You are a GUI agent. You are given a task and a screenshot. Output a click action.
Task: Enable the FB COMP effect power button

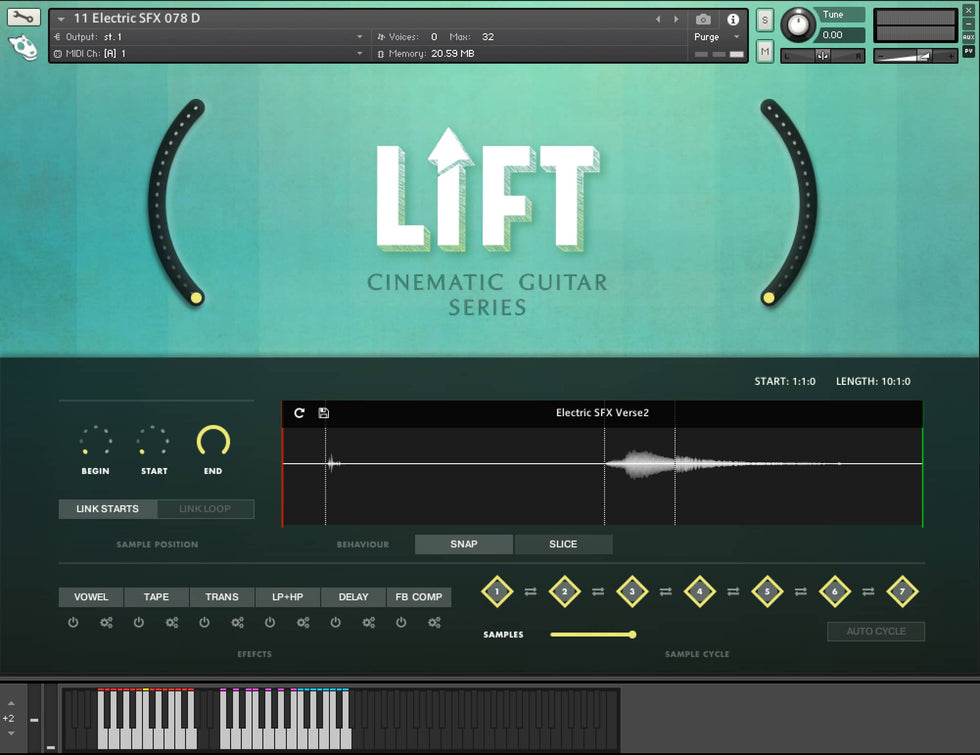point(401,623)
